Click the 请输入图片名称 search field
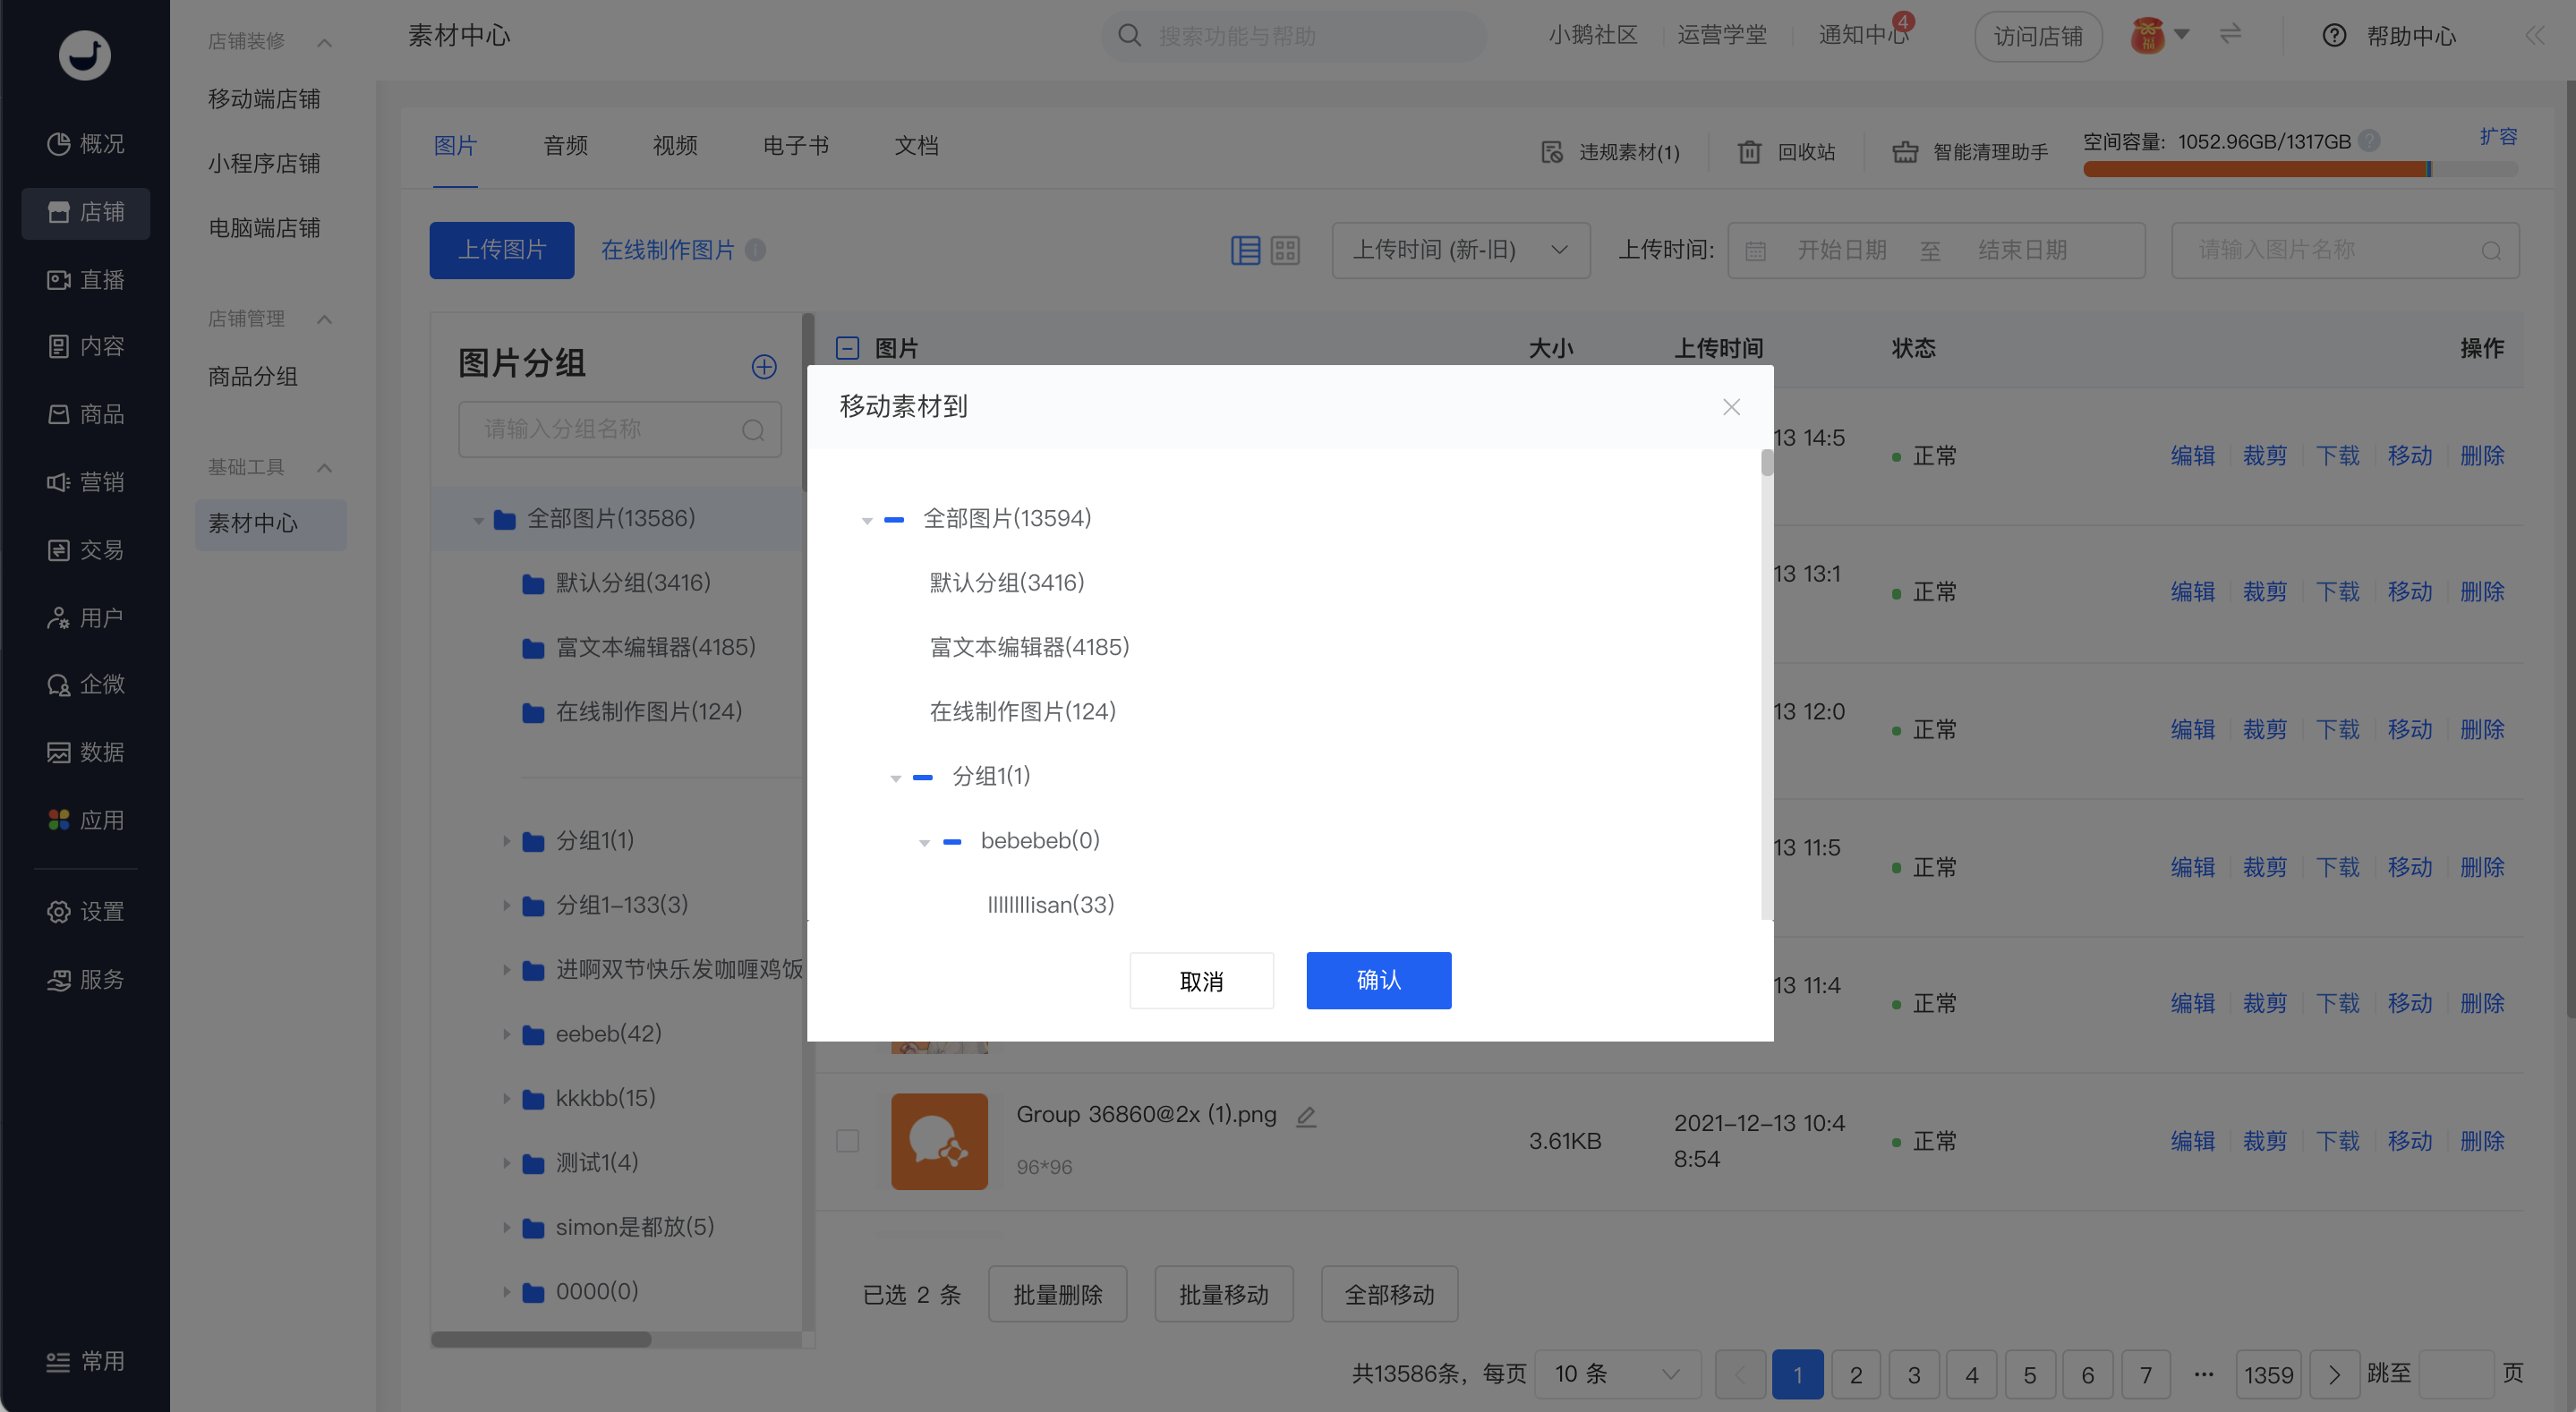The image size is (2576, 1412). tap(2345, 250)
